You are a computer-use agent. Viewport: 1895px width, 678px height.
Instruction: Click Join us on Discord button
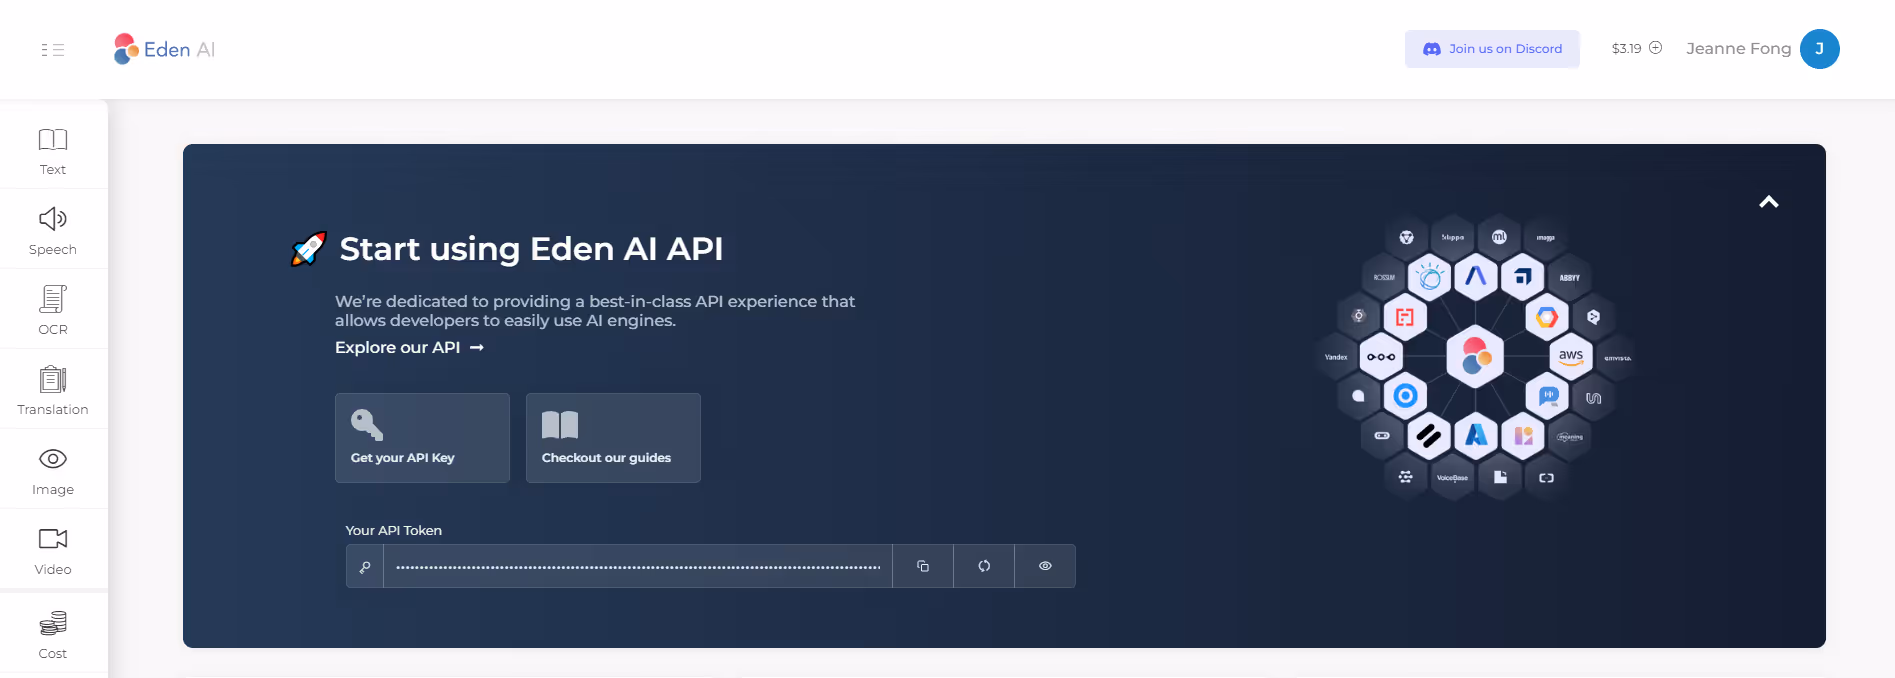click(1492, 49)
